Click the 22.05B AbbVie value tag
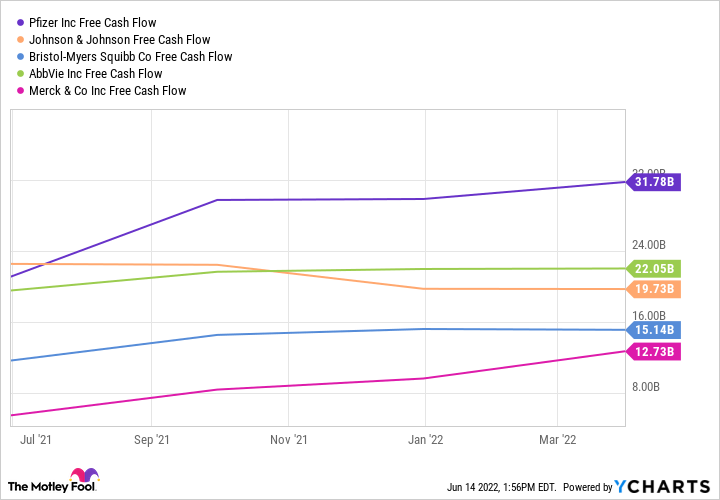720x500 pixels. click(655, 268)
